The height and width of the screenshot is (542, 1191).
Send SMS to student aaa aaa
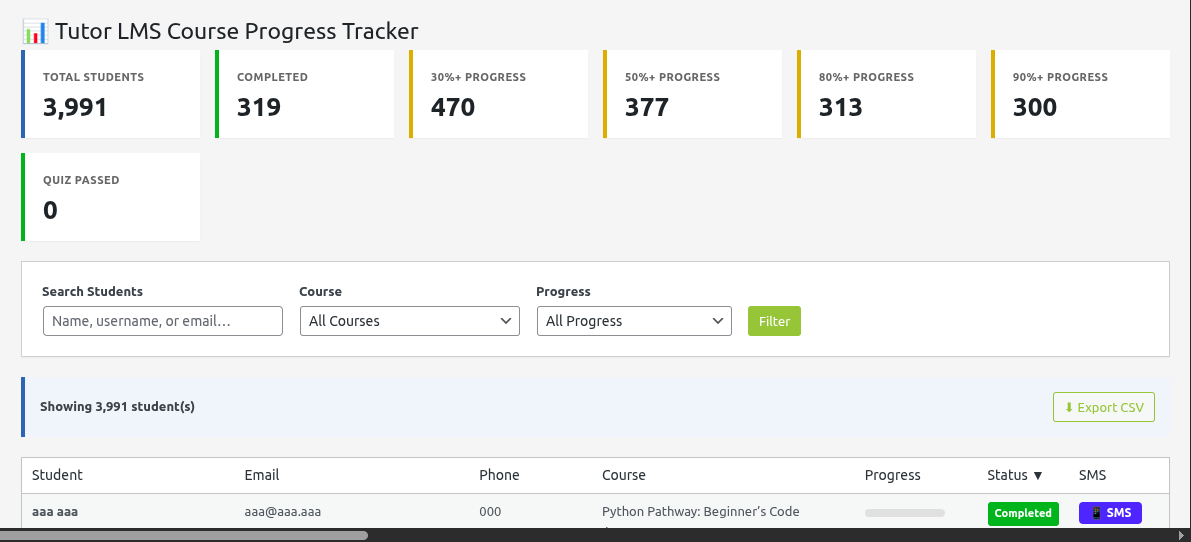pos(1110,513)
